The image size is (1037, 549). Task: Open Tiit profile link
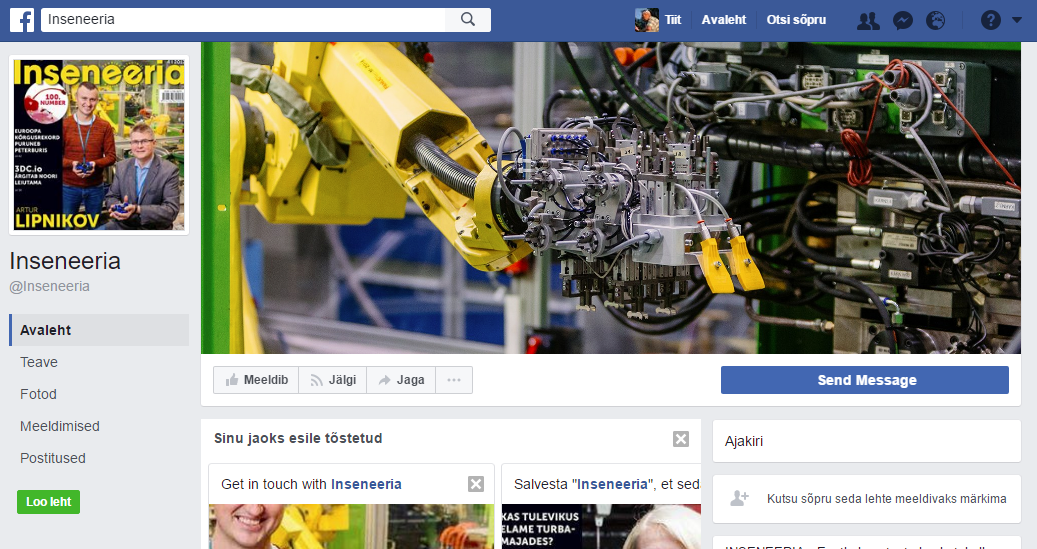pos(673,20)
